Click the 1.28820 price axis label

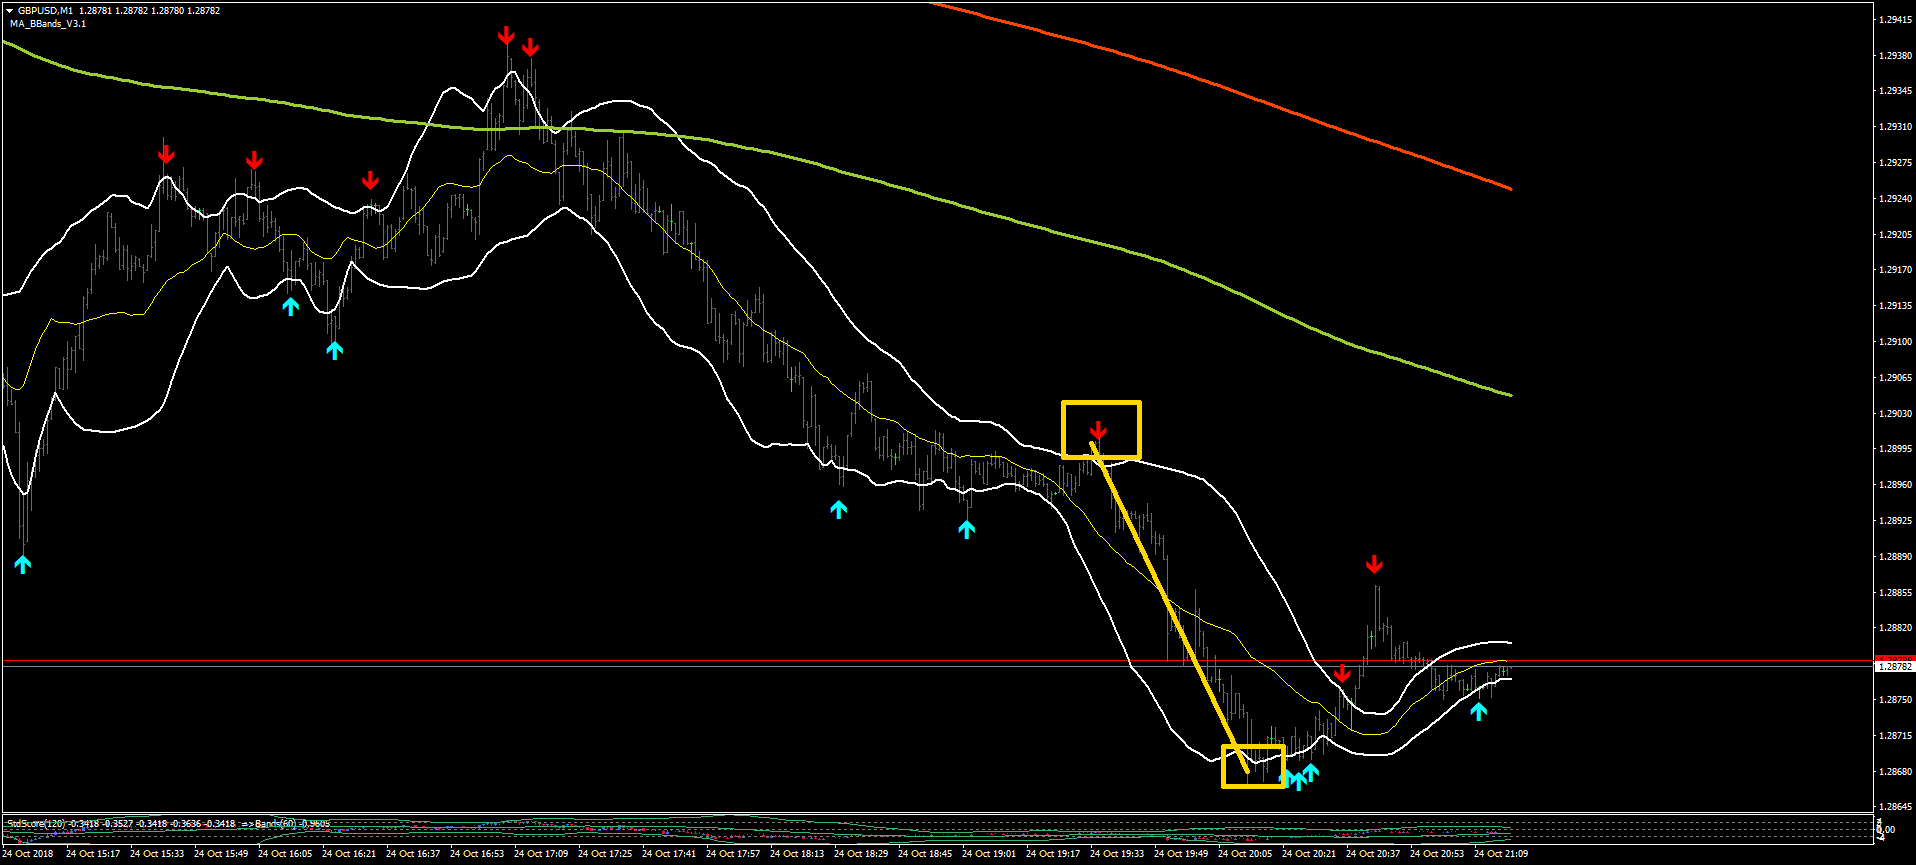1895,628
